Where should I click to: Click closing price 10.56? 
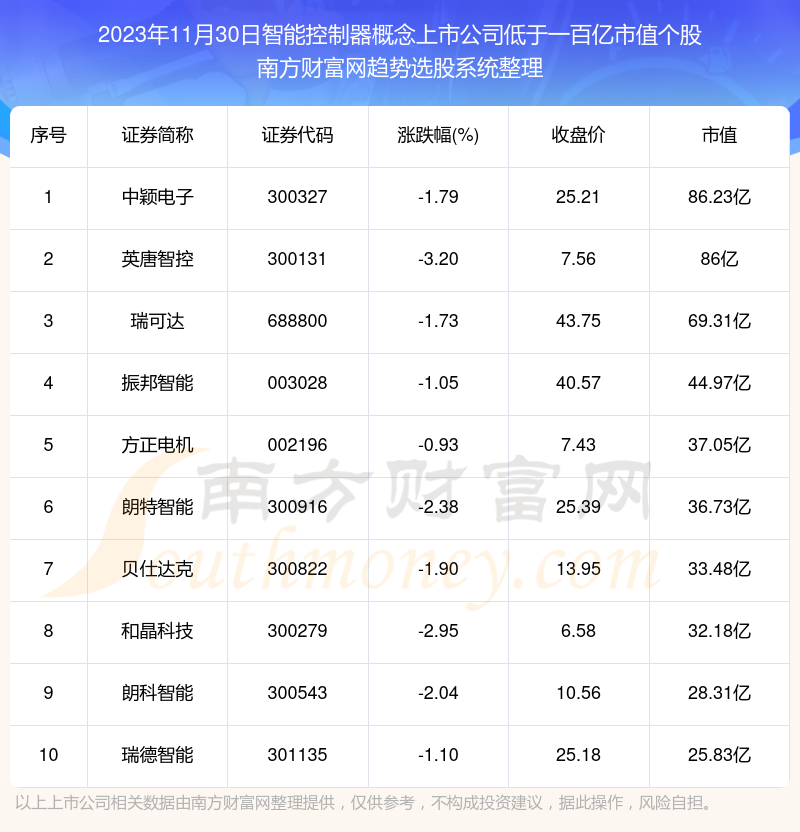pos(578,694)
